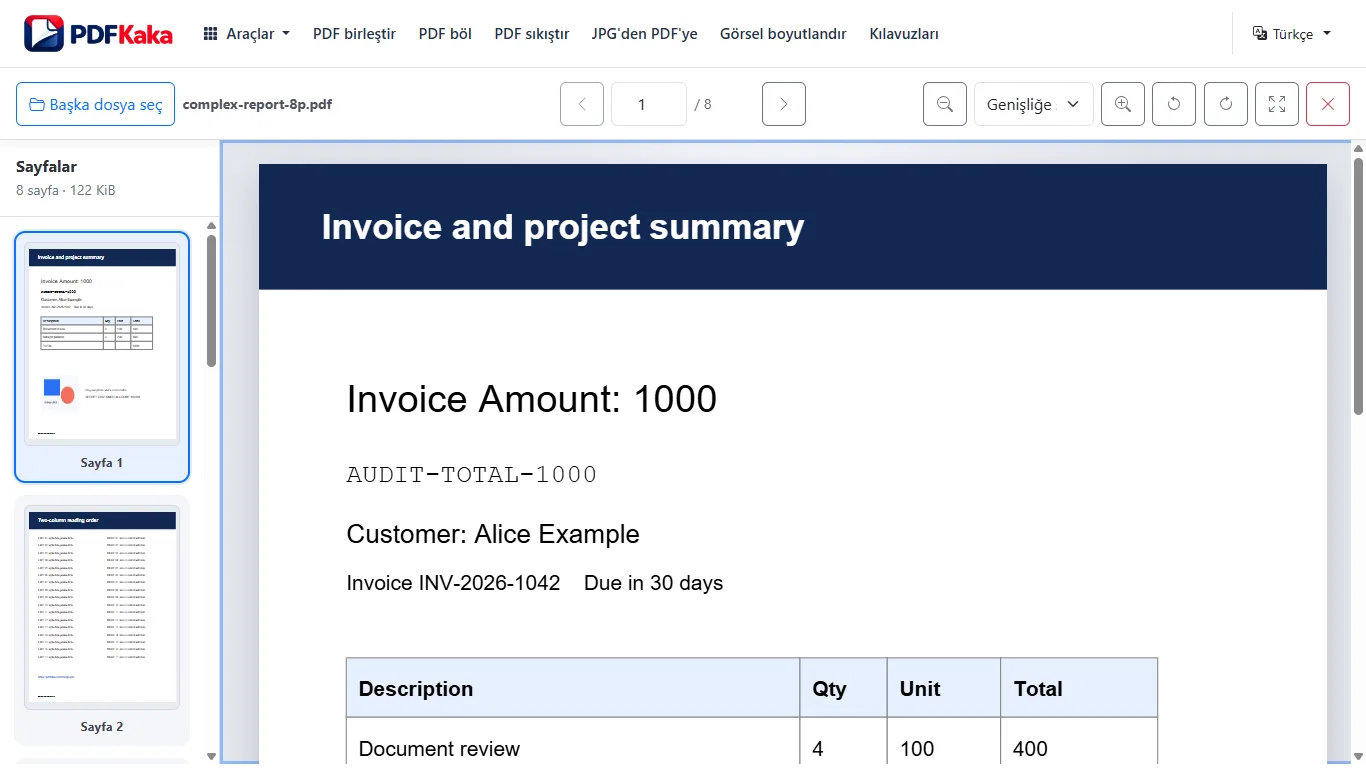Open JPG'den PDF'ye from the navigation

click(645, 34)
